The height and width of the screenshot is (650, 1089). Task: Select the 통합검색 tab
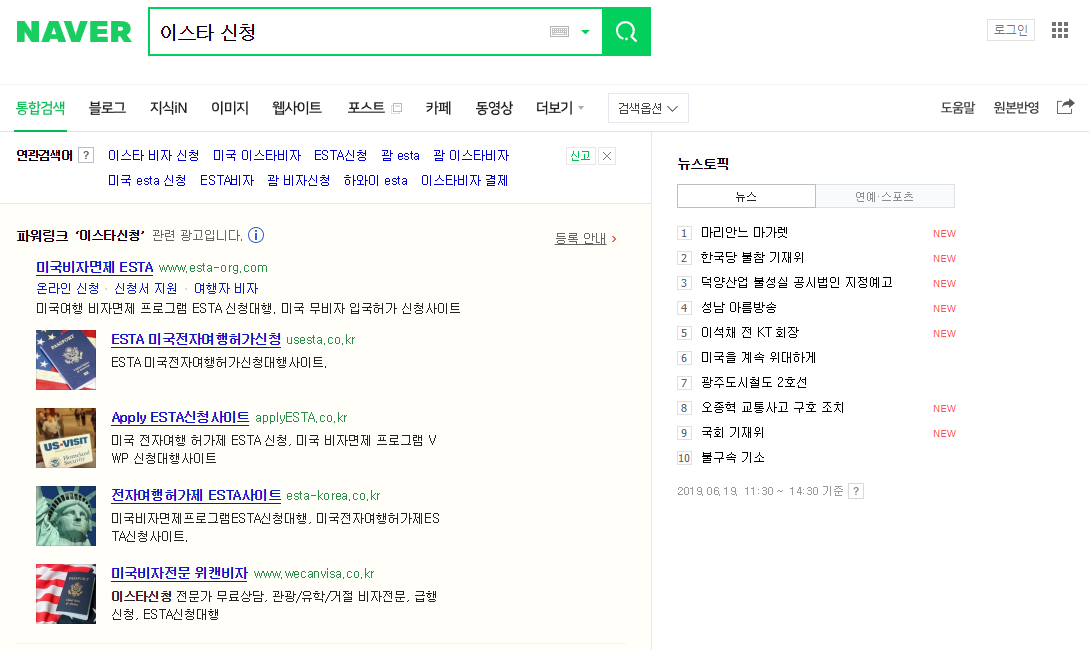pyautogui.click(x=40, y=108)
